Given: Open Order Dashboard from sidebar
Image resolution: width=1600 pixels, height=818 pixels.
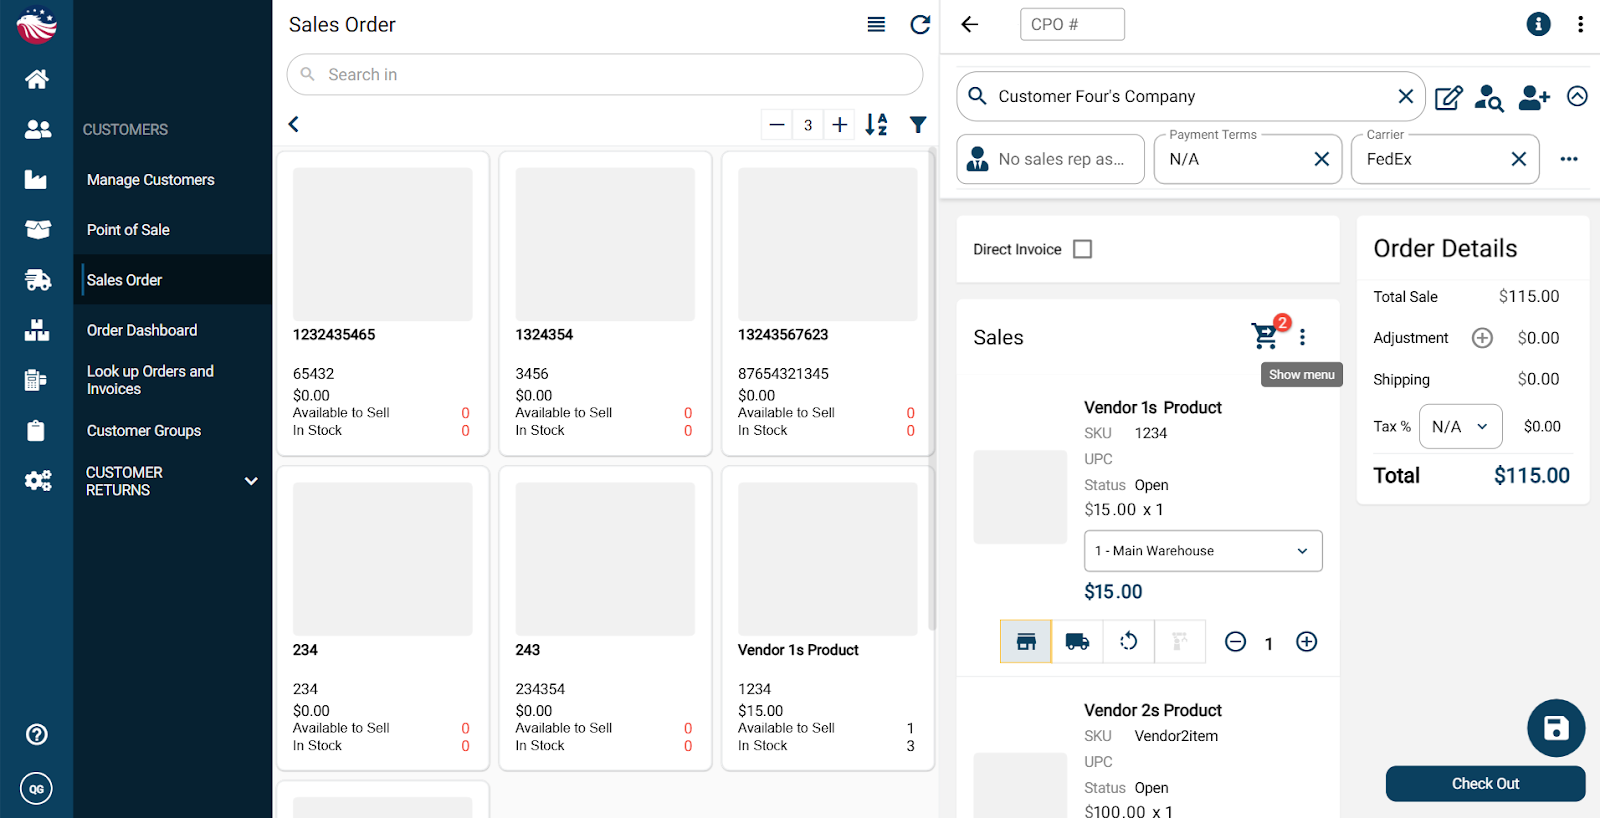Looking at the screenshot, I should (142, 330).
